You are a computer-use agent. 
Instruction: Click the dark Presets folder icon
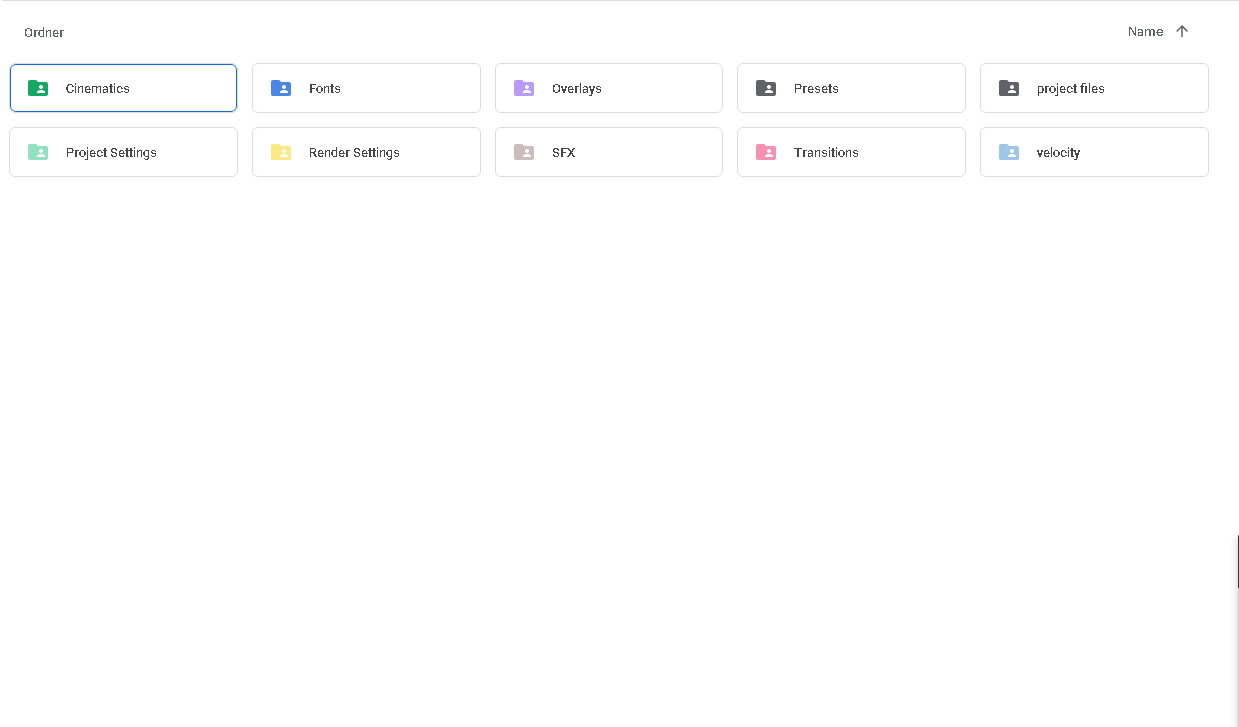pos(766,88)
